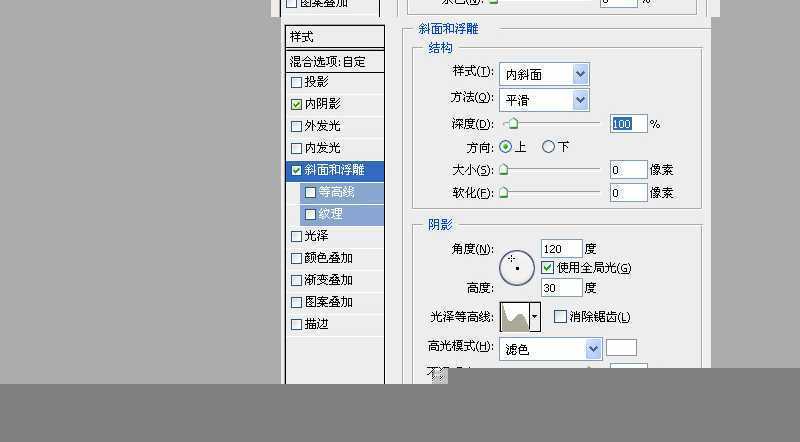
Task: Click the 软化(F) slider handle
Action: tap(504, 192)
